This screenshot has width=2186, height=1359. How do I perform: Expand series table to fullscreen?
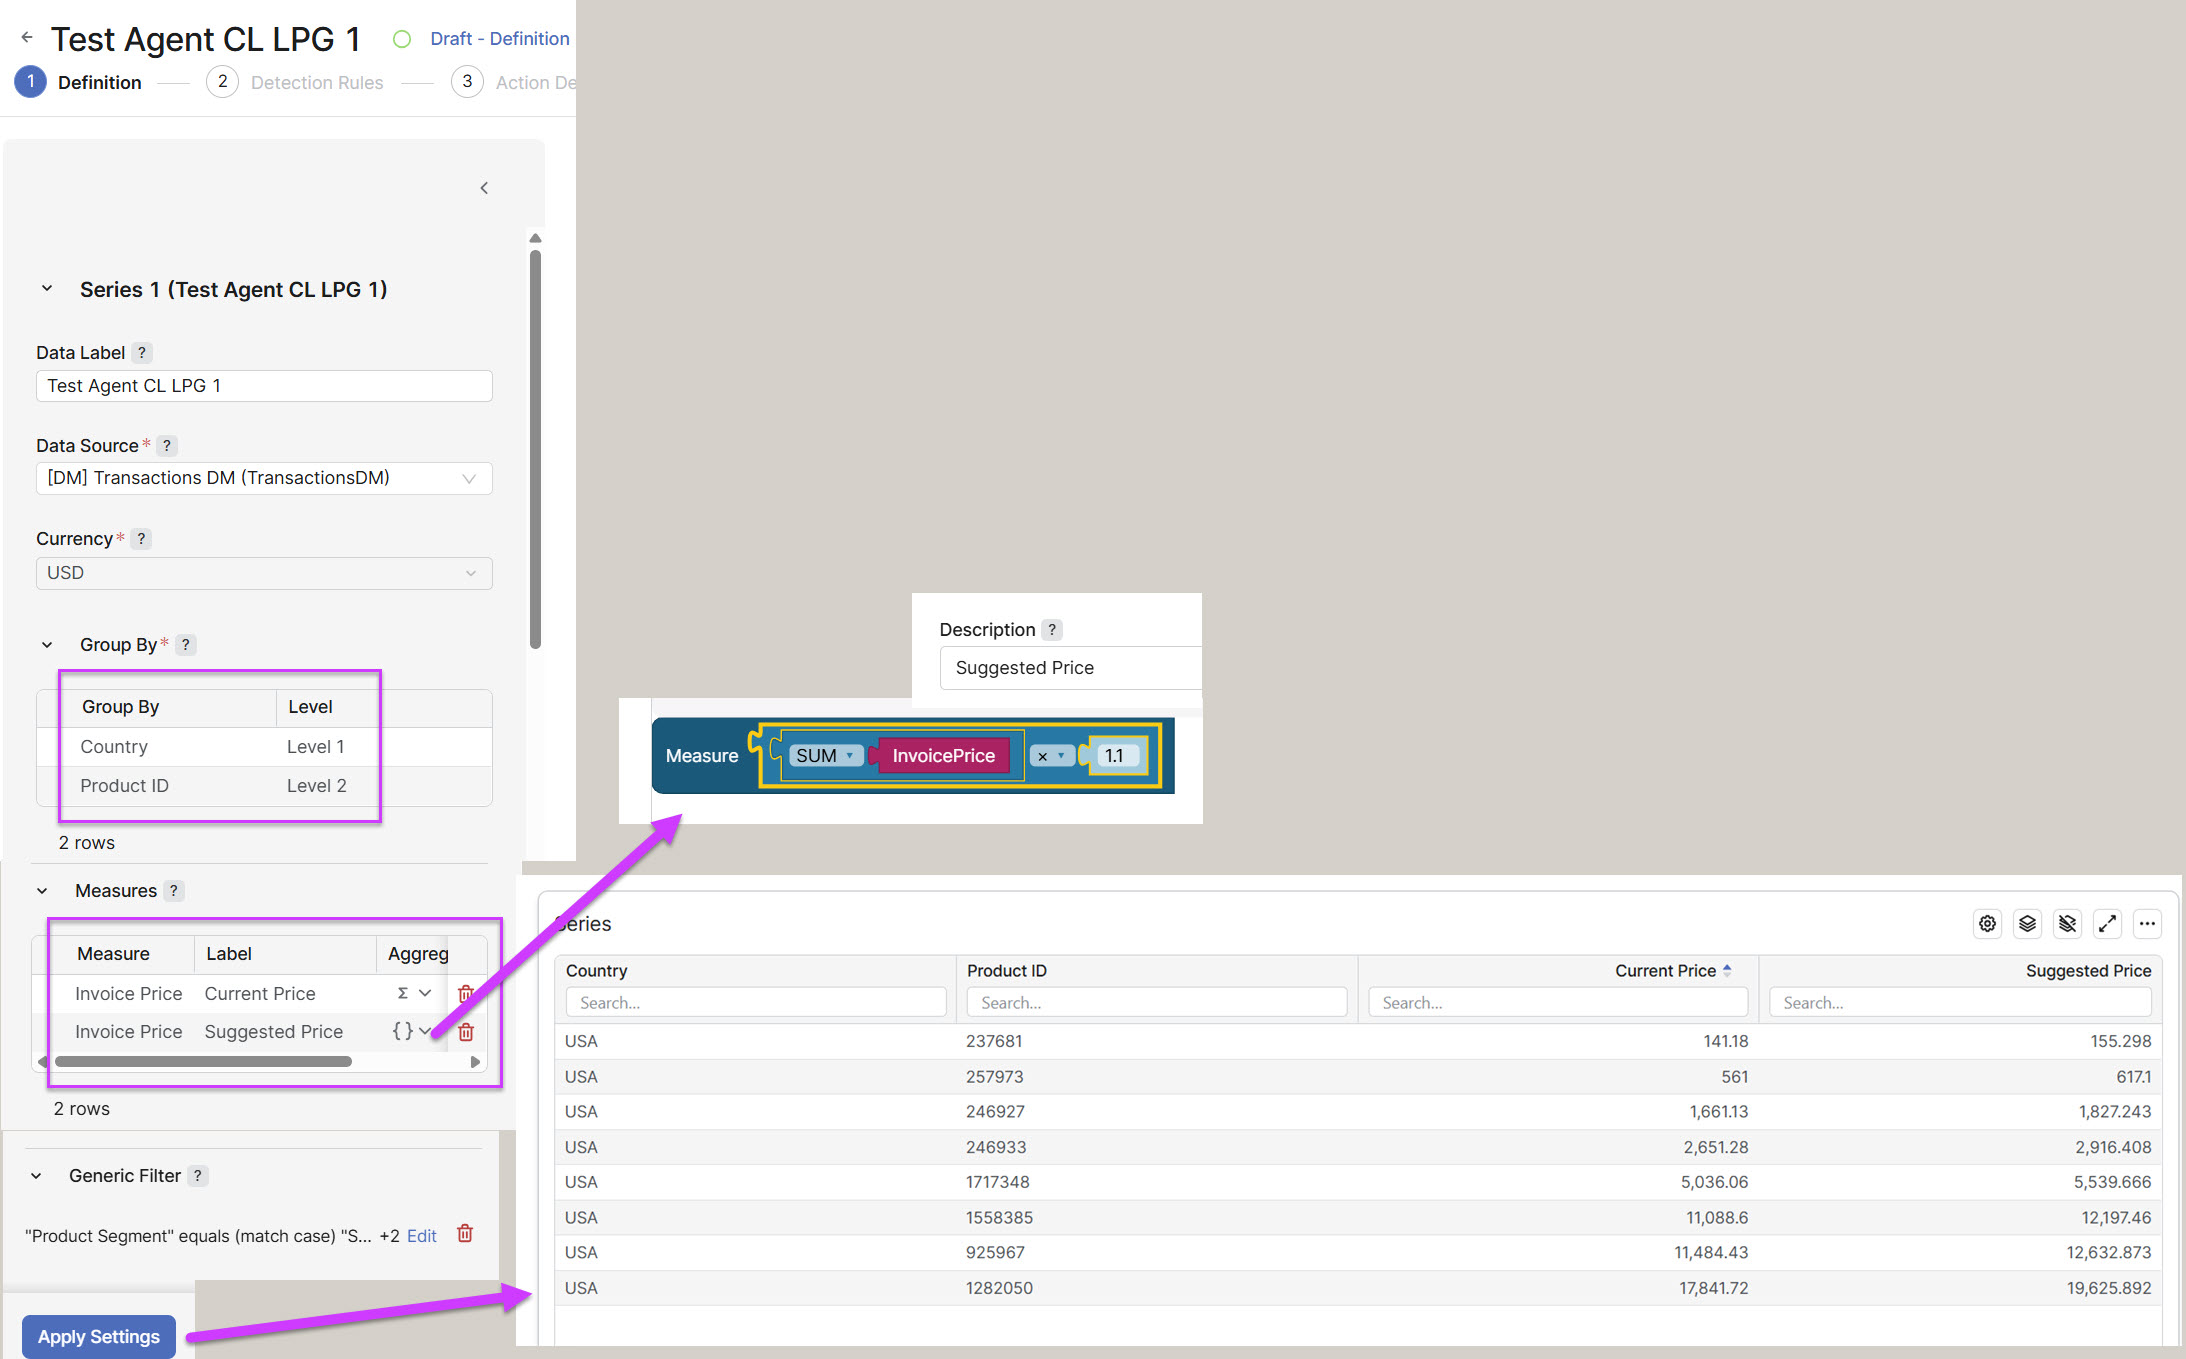point(2107,923)
